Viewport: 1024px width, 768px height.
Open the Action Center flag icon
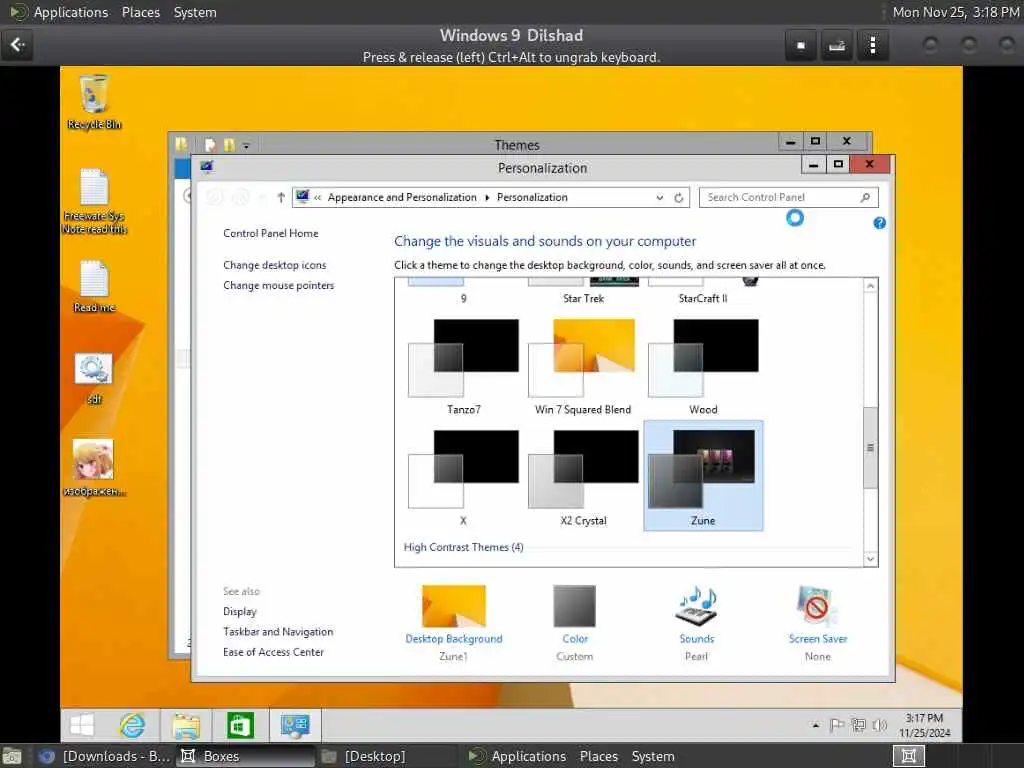[837, 725]
